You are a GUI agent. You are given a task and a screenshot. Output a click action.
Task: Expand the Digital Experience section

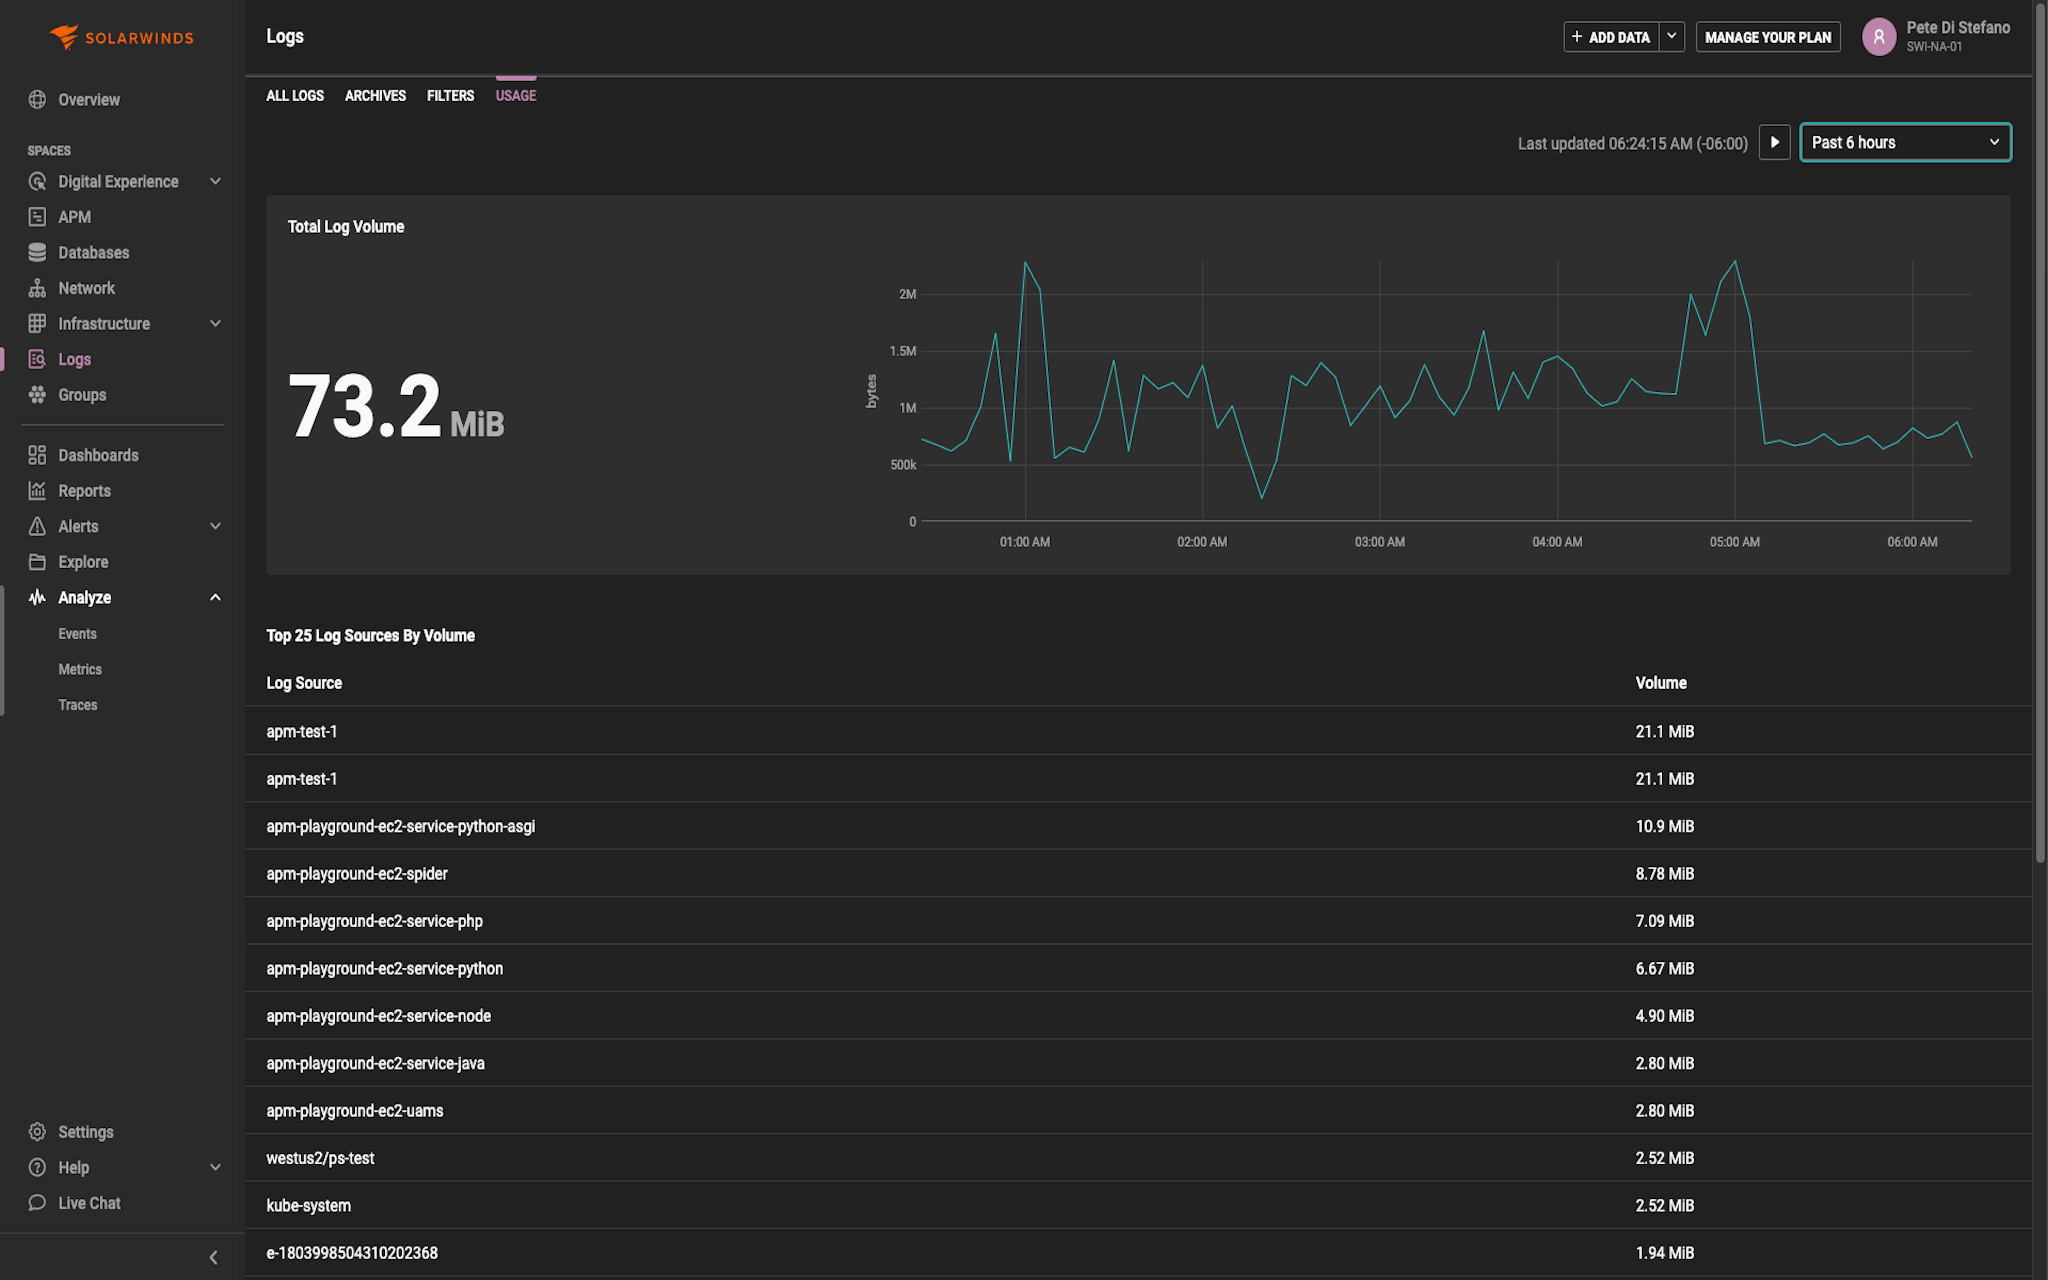click(x=215, y=181)
